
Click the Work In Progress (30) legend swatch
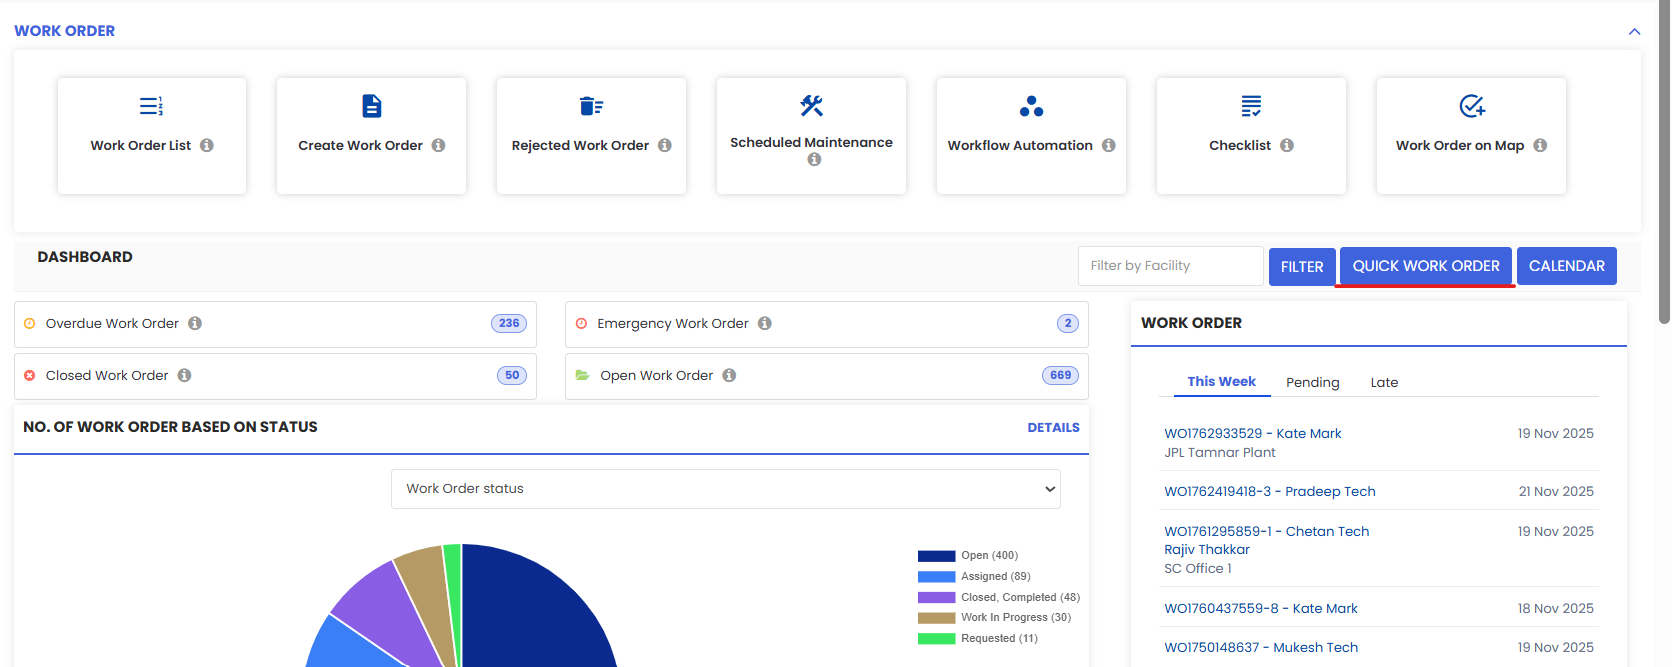point(936,618)
